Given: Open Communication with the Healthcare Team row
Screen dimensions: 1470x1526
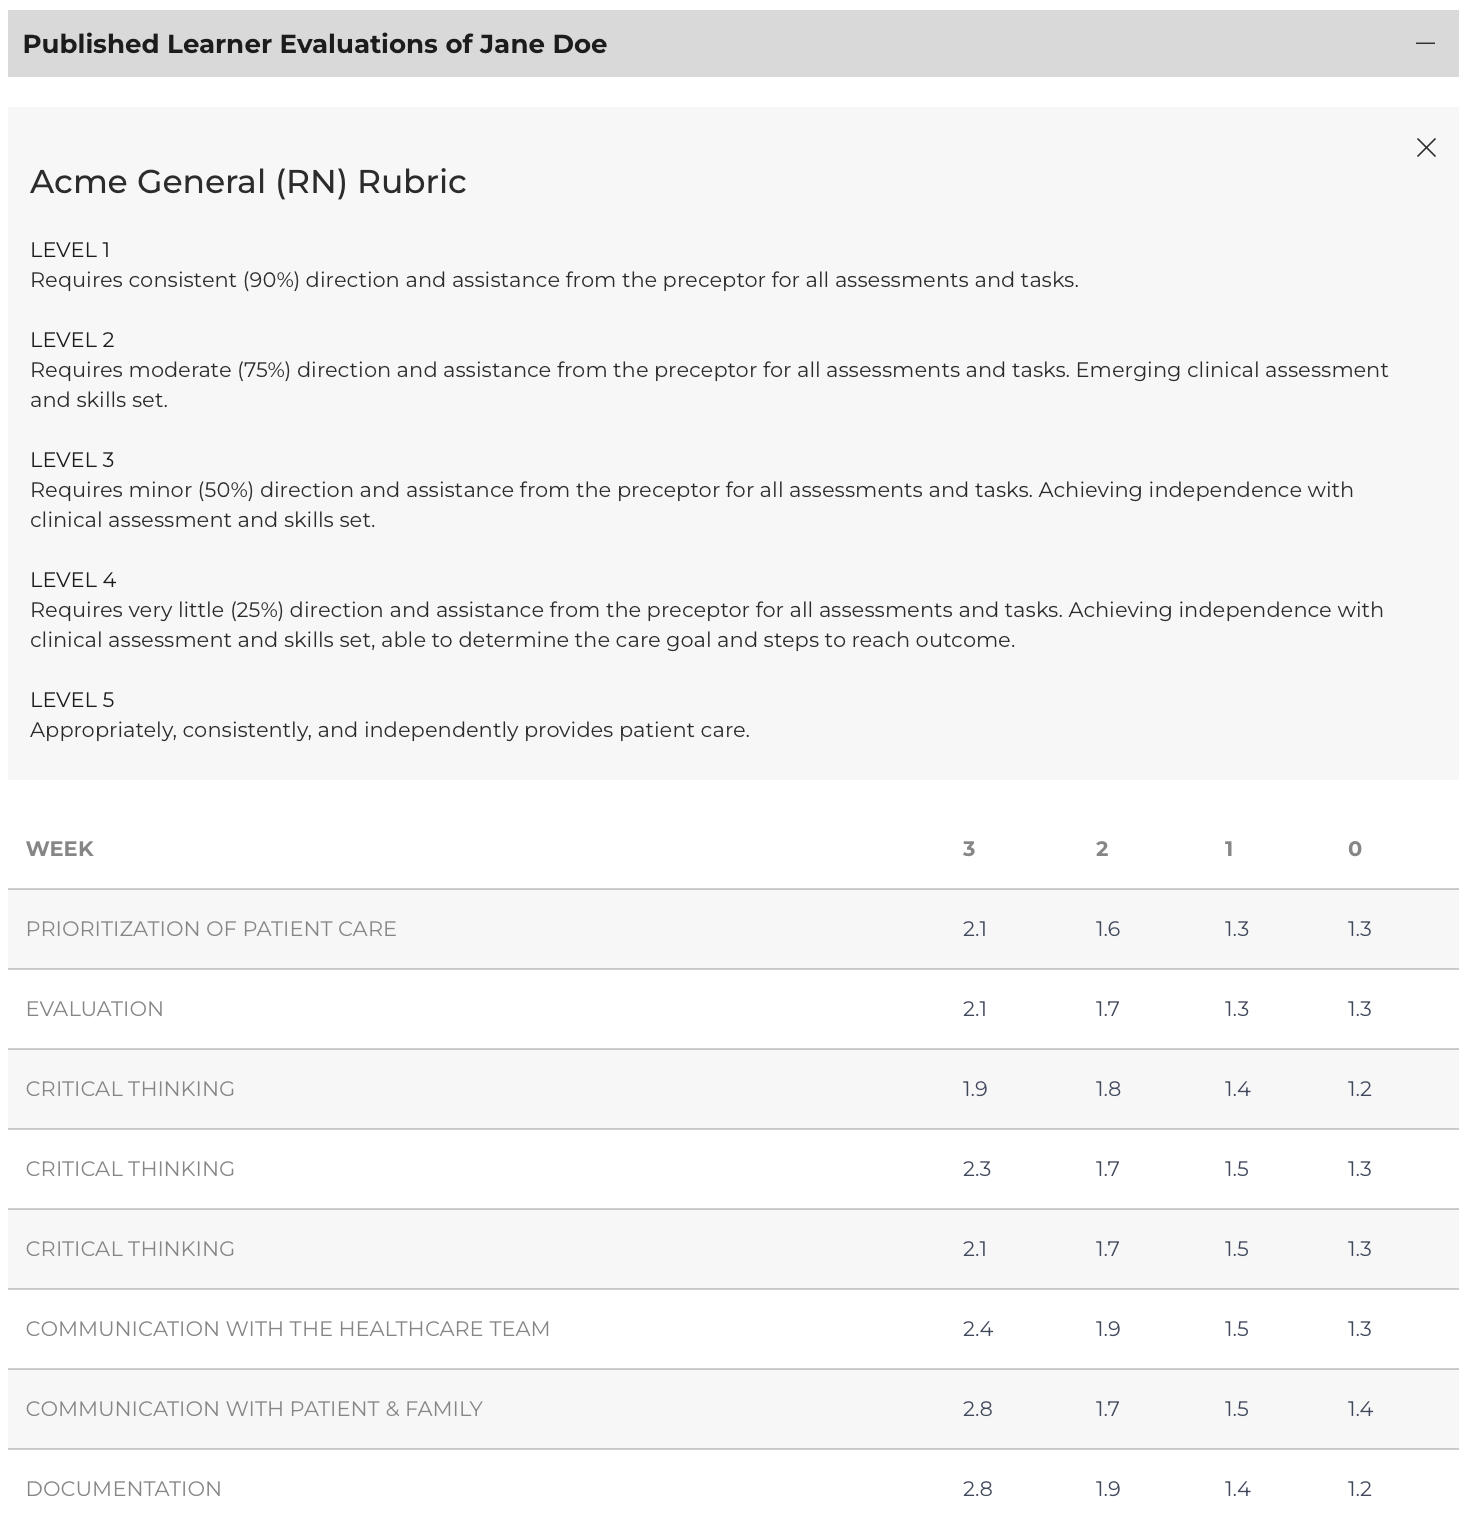Looking at the screenshot, I should [733, 1329].
